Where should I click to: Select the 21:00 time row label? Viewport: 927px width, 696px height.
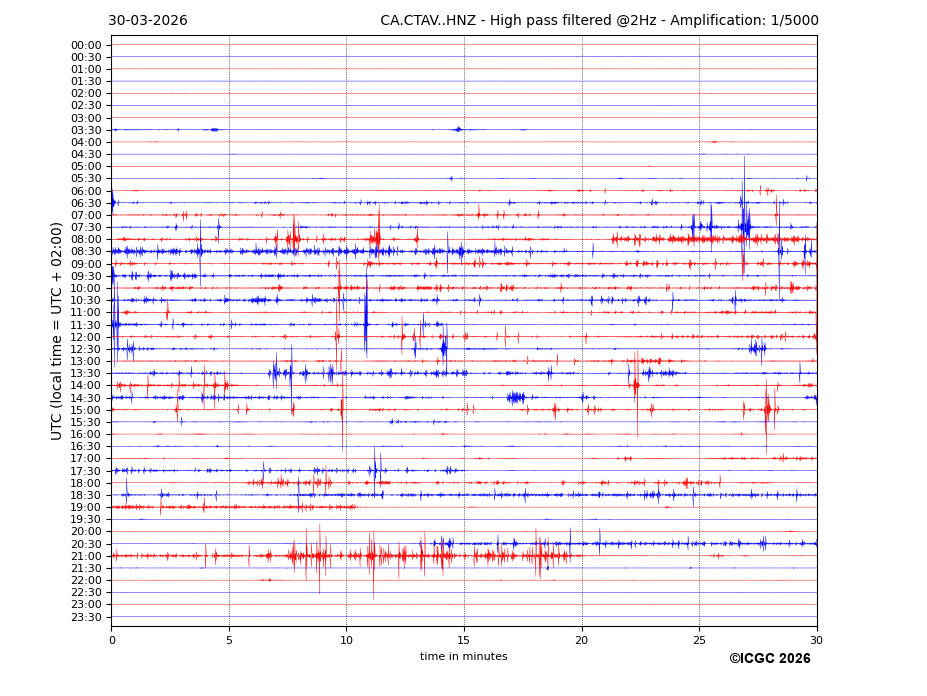pyautogui.click(x=86, y=556)
